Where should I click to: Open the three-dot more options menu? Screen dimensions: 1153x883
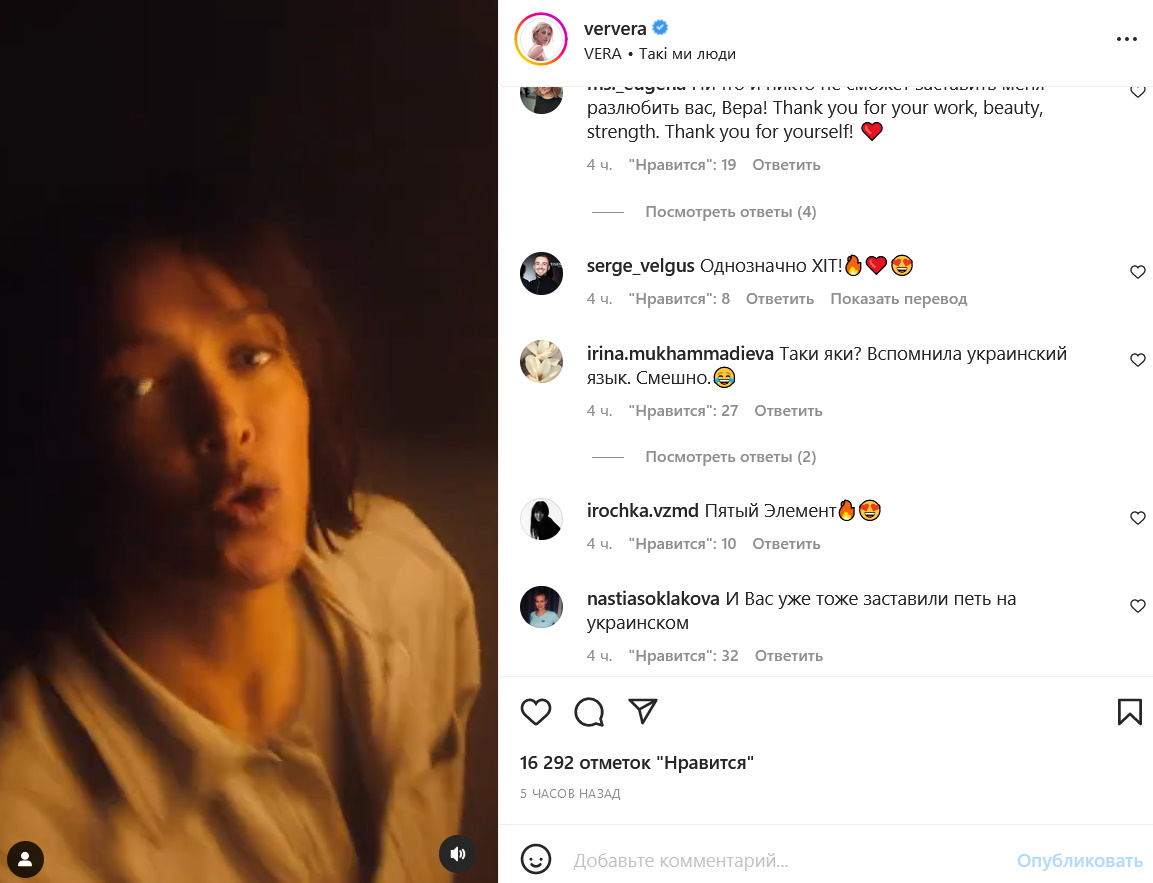tap(1127, 39)
